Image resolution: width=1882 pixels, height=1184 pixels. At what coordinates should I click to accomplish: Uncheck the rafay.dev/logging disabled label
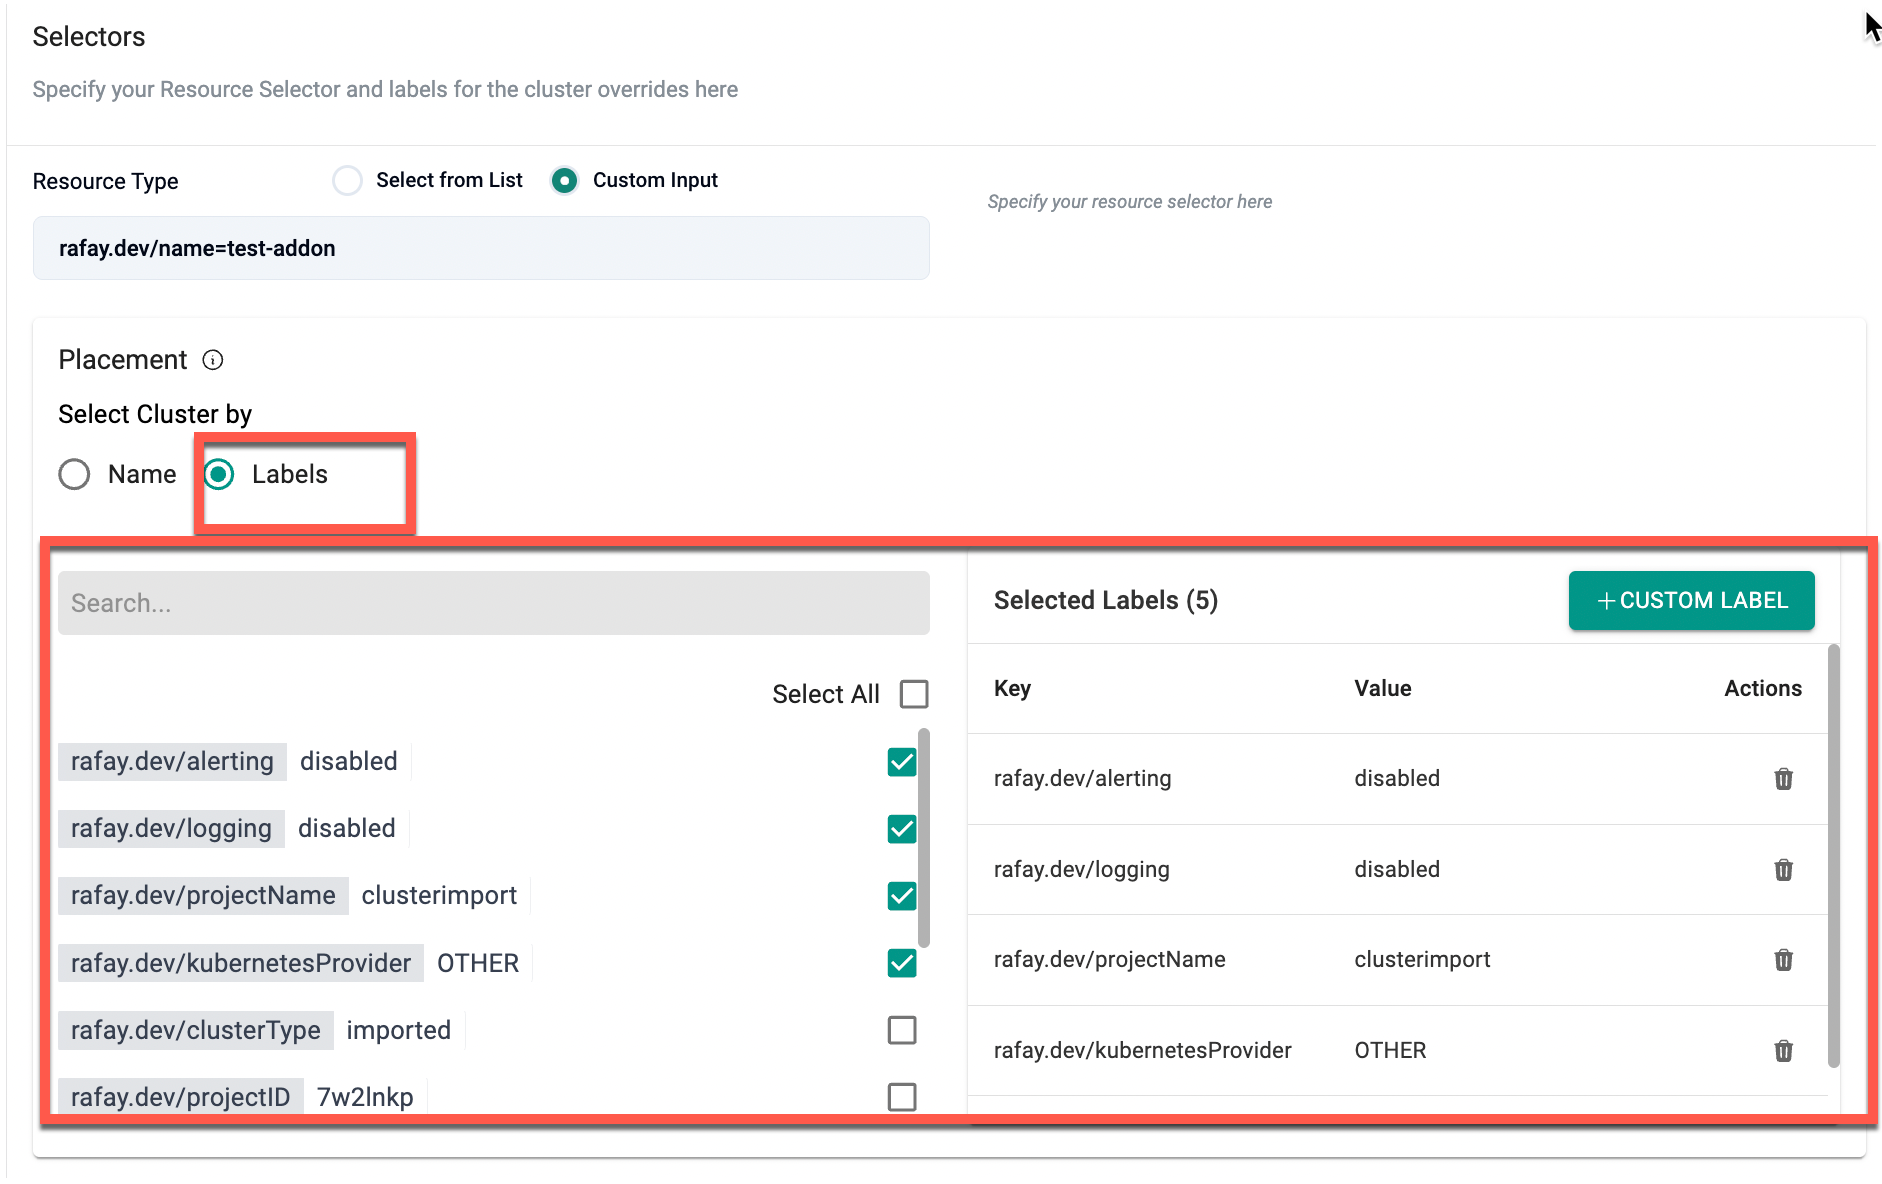(x=902, y=829)
